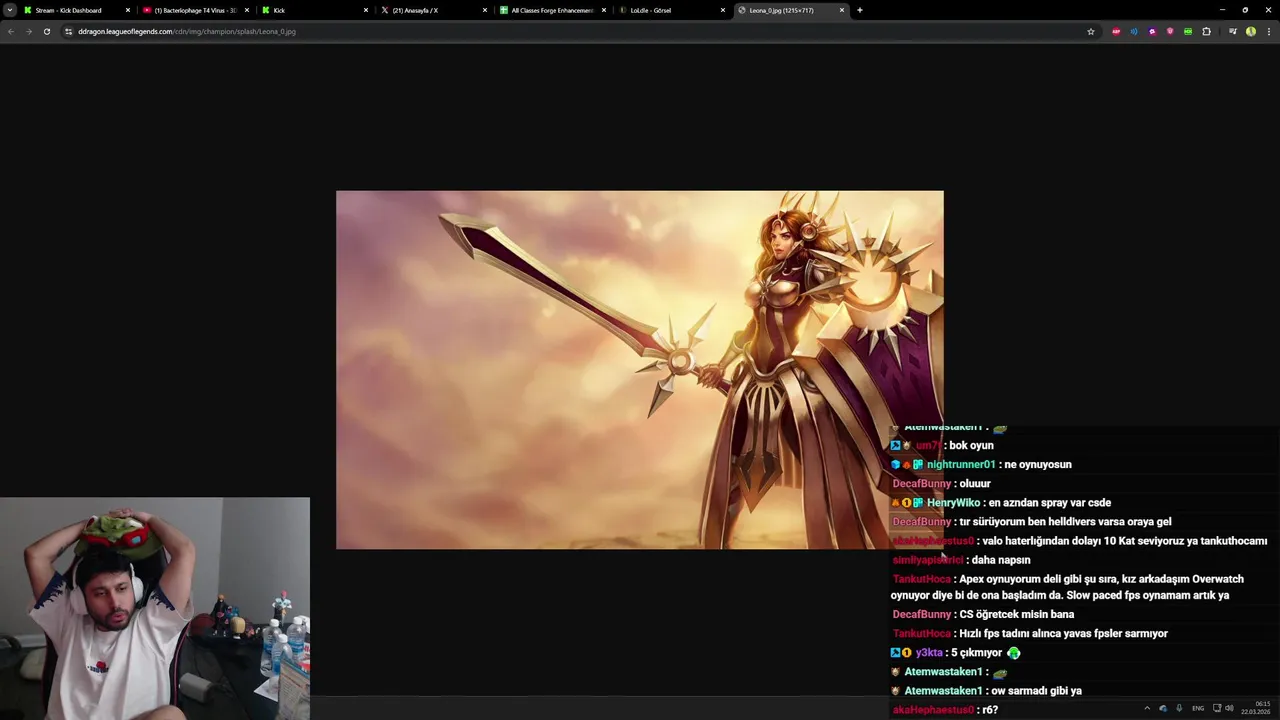Image resolution: width=1280 pixels, height=720 pixels.
Task: Open the green extension icon
Action: [1188, 31]
